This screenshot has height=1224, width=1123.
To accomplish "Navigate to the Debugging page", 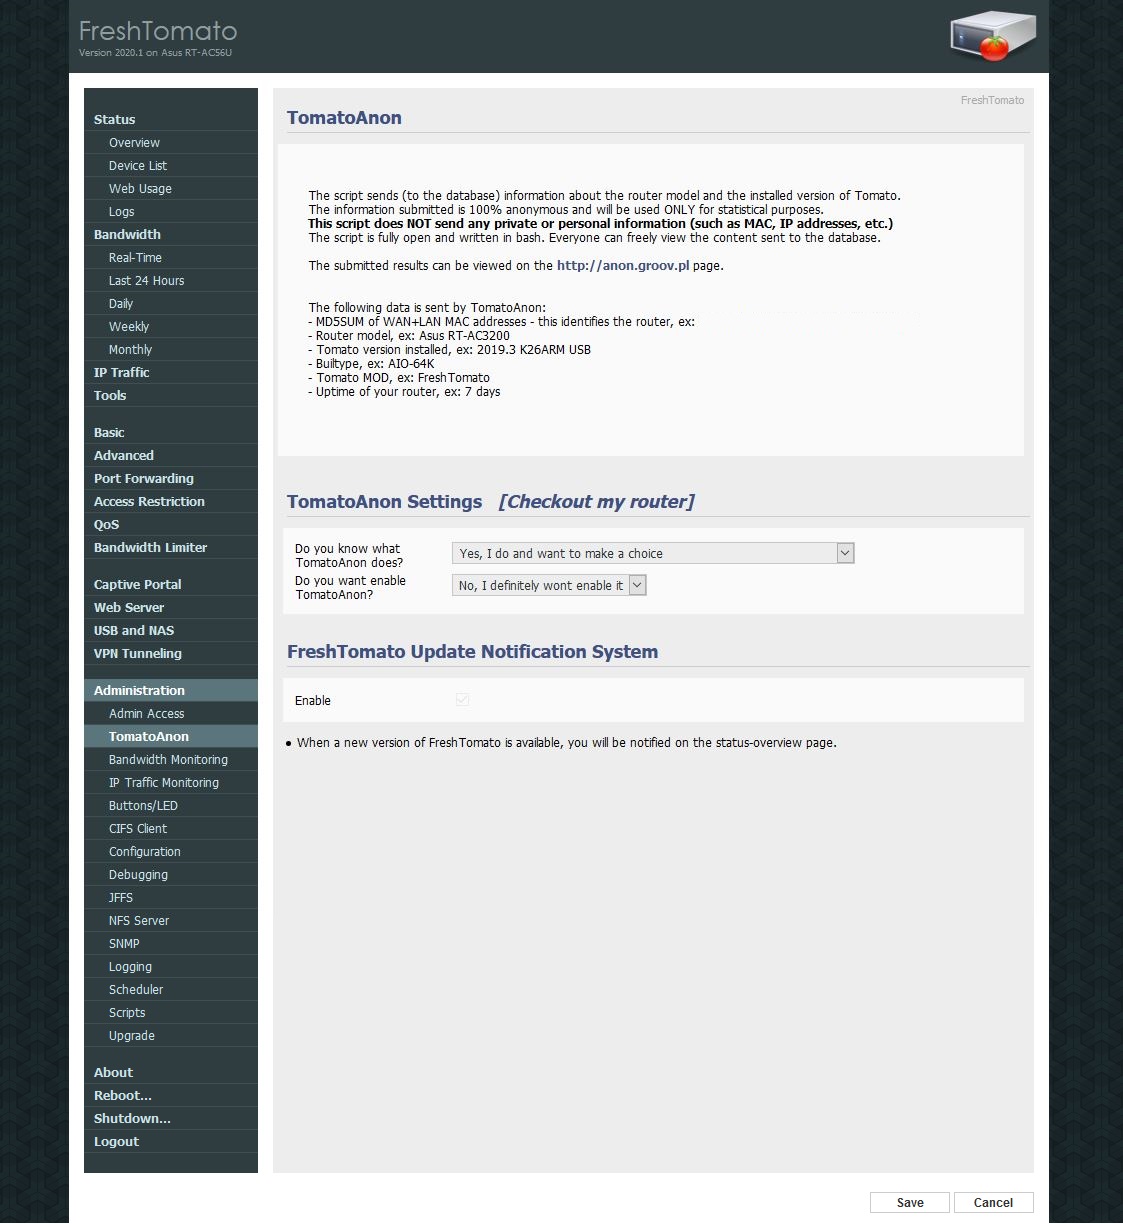I will [x=171, y=875].
